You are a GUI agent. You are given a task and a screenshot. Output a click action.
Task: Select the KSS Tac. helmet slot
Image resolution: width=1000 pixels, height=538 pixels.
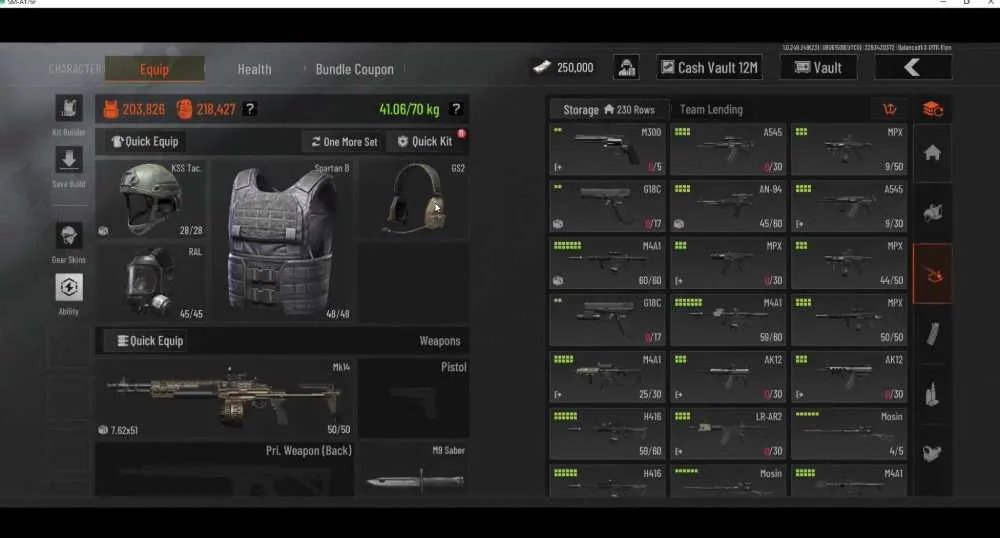[151, 199]
